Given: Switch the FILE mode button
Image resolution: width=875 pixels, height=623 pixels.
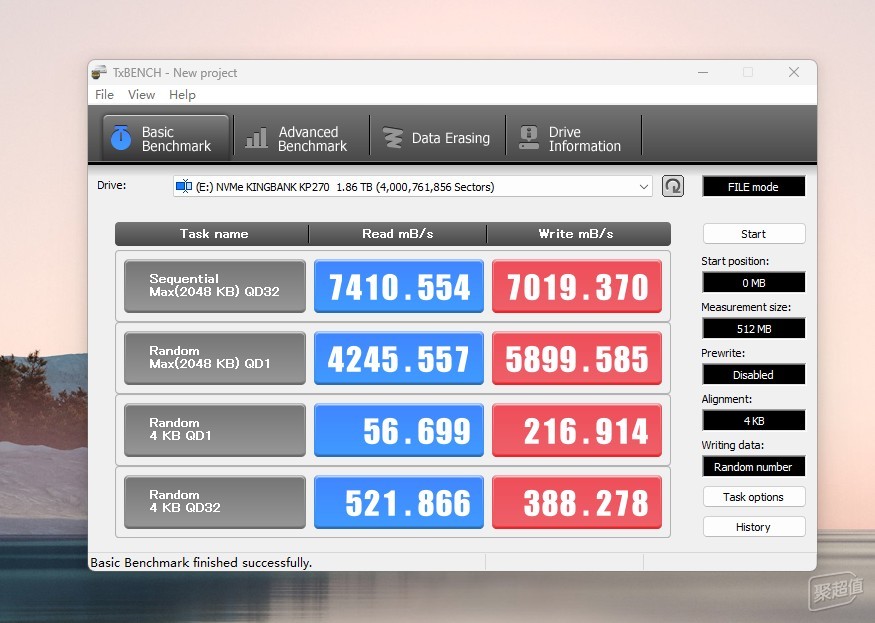Looking at the screenshot, I should 753,186.
